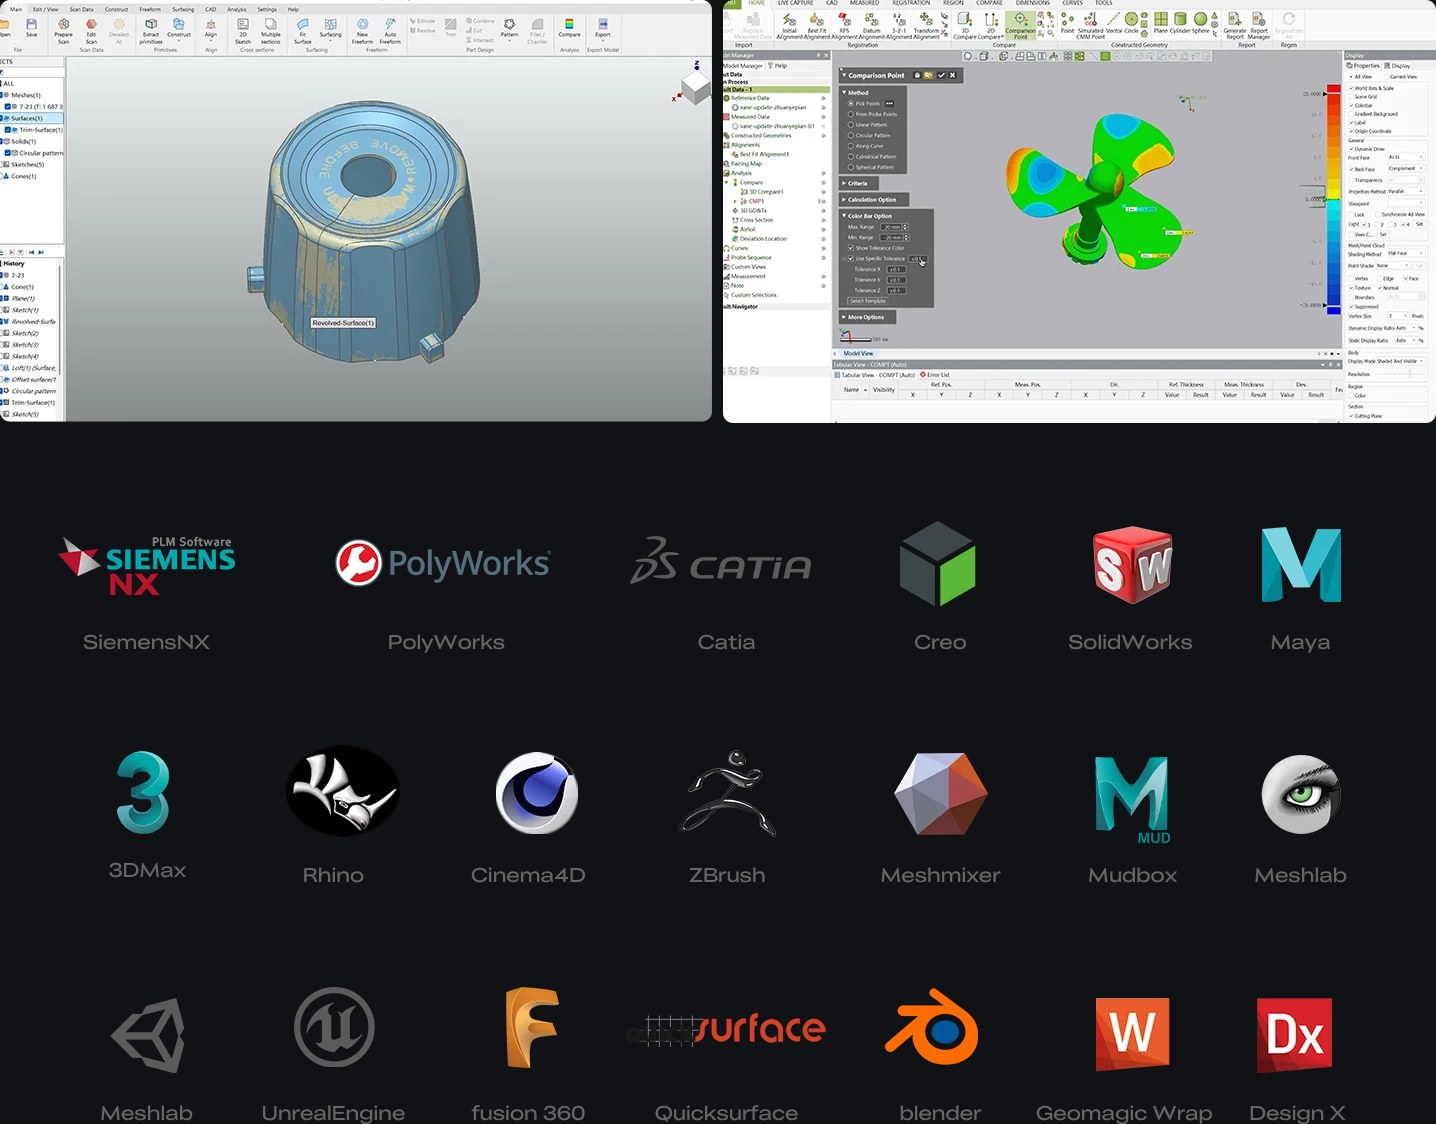
Task: Select Best Fit Alignment1 in the model tree
Action: pyautogui.click(x=764, y=154)
